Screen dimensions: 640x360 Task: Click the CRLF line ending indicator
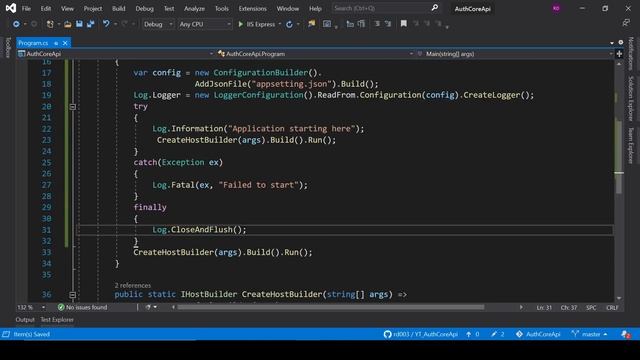click(612, 308)
